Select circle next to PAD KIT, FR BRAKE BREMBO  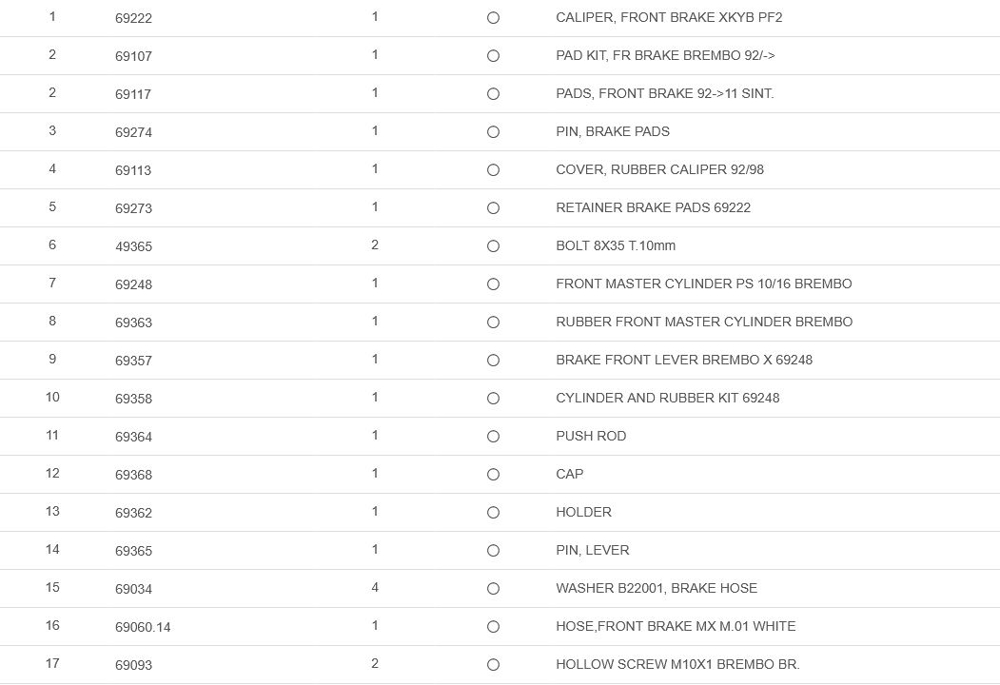pyautogui.click(x=493, y=56)
